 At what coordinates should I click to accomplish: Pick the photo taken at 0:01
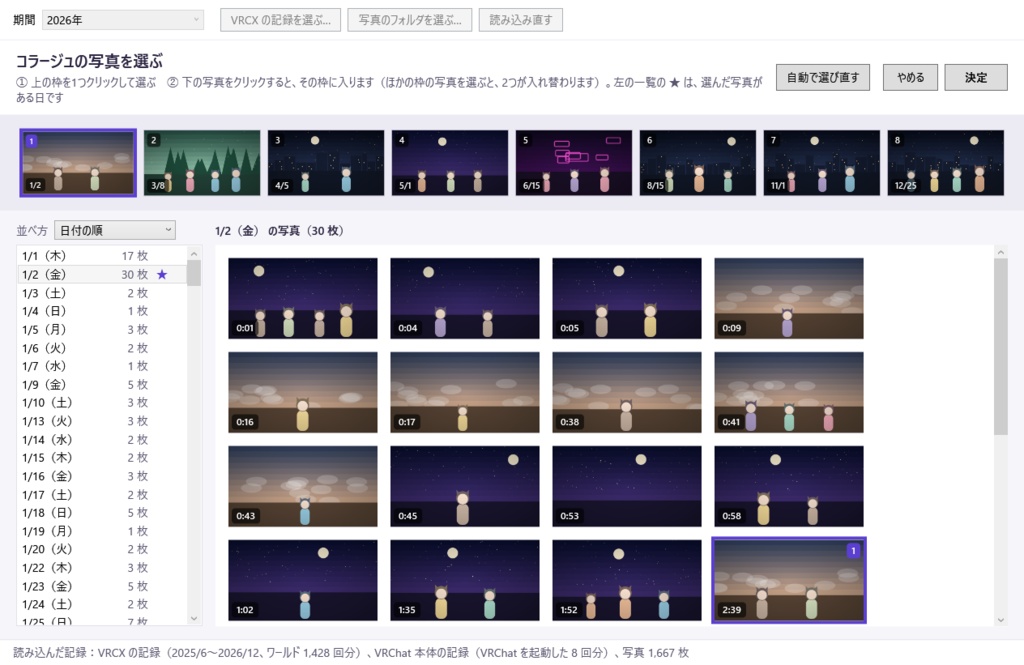[x=303, y=299]
